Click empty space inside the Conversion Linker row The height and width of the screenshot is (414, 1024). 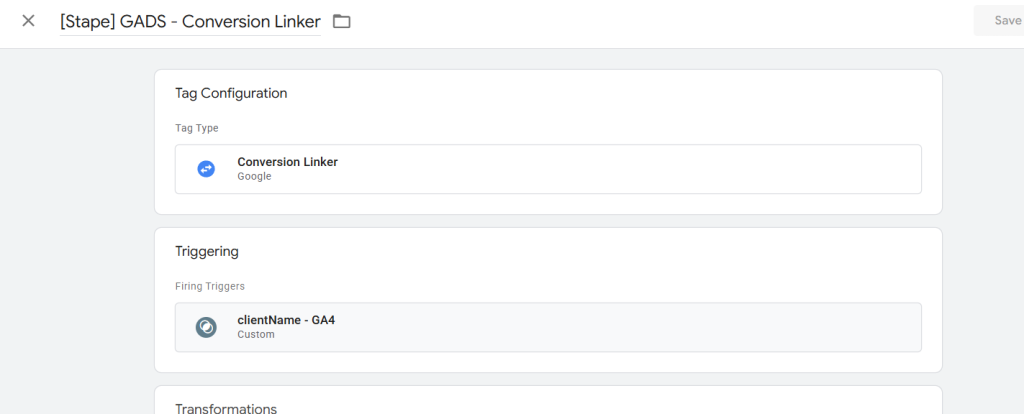tap(620, 169)
